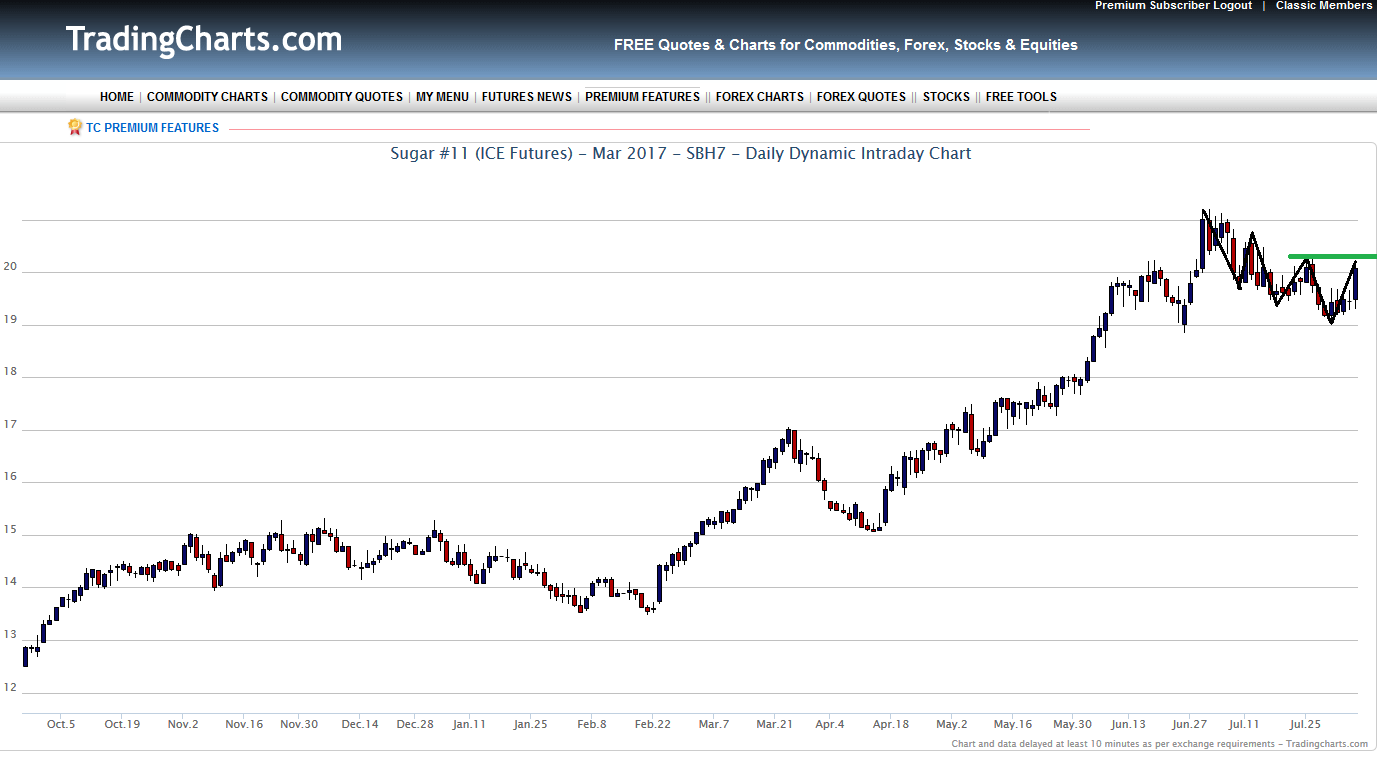Open COMMODITY CHARTS in the navigation bar
The width and height of the screenshot is (1377, 782).
point(207,97)
